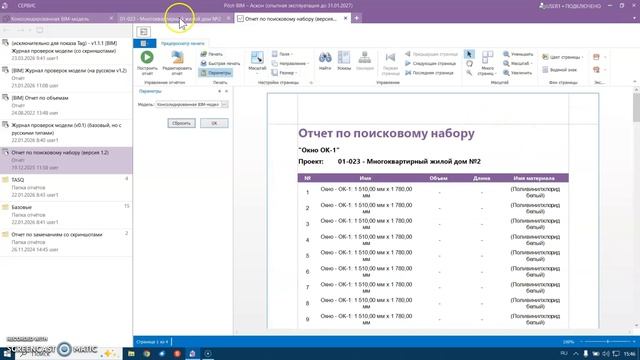Open page setup dialog launcher
Screen dimensions: 640x360
[311, 83]
